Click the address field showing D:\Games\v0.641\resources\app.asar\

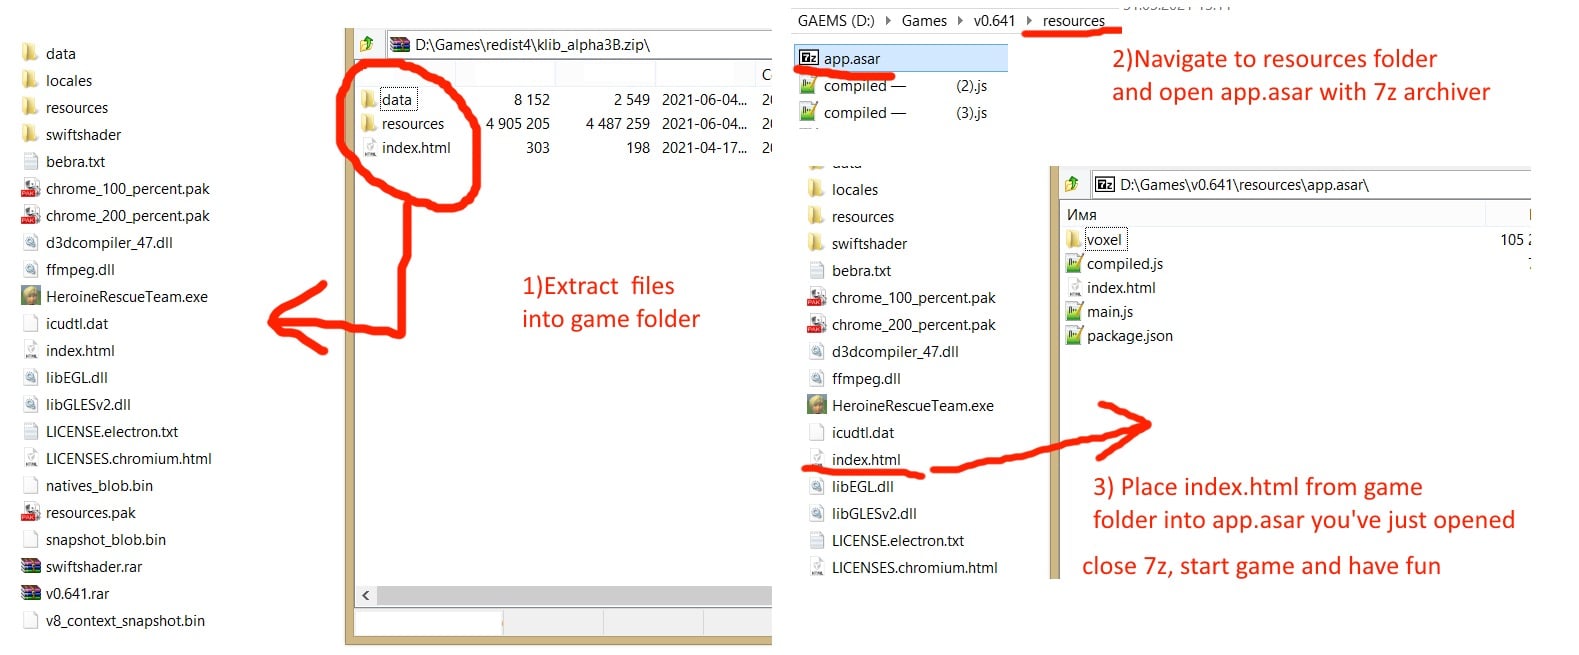pyautogui.click(x=1312, y=184)
